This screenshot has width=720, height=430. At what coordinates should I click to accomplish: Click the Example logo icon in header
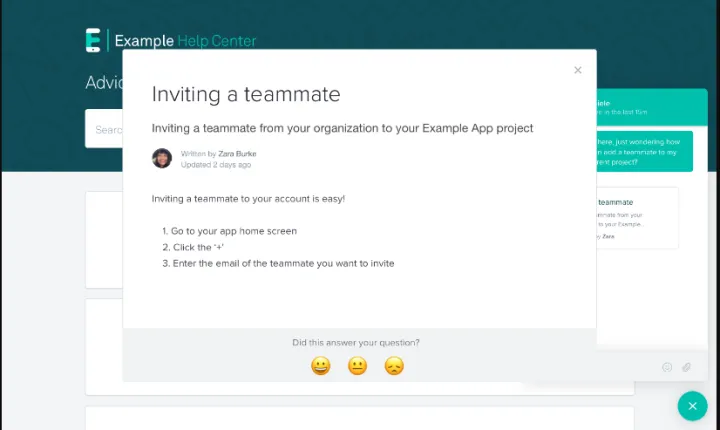pos(93,40)
